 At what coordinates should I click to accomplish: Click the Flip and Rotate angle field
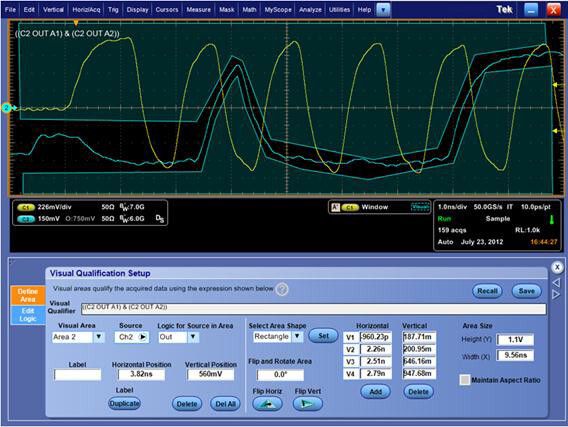point(280,375)
